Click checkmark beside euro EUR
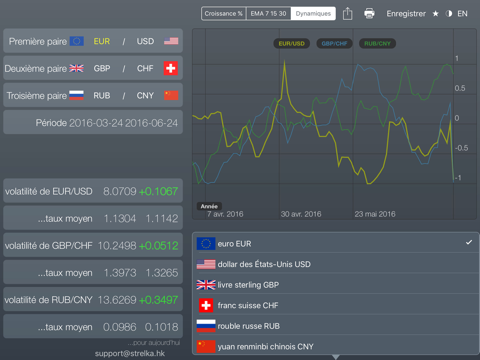The image size is (480, 360). (469, 242)
